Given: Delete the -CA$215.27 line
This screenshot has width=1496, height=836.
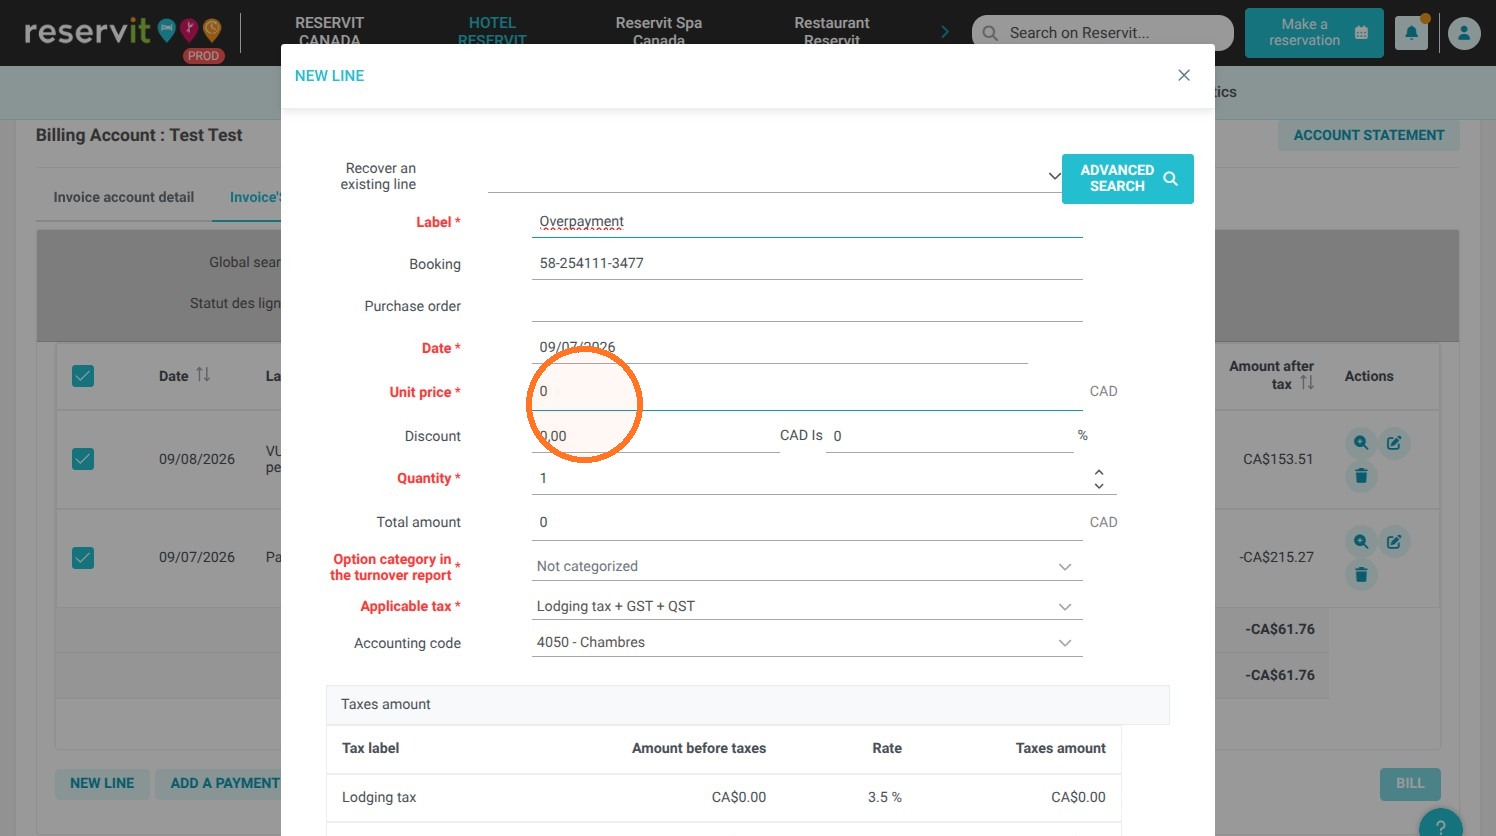Looking at the screenshot, I should point(1361,574).
